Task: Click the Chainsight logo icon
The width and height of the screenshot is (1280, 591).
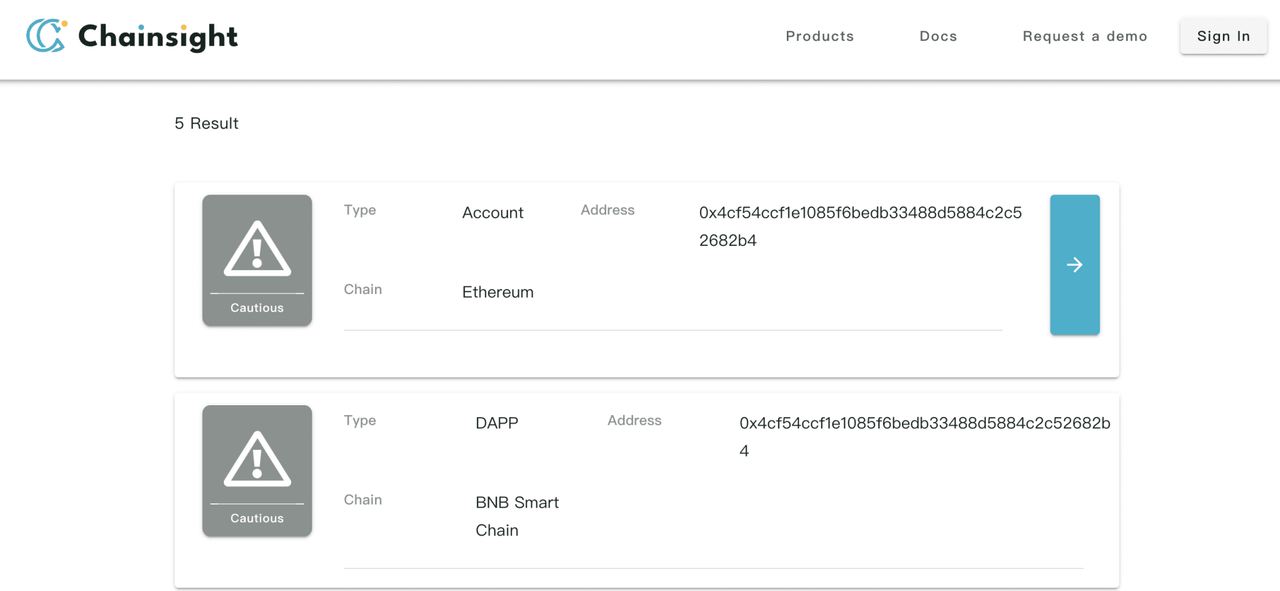Action: pos(46,36)
